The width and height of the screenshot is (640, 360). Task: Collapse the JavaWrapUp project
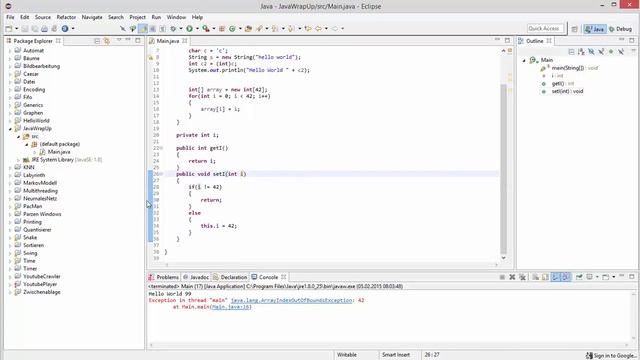pyautogui.click(x=10, y=129)
